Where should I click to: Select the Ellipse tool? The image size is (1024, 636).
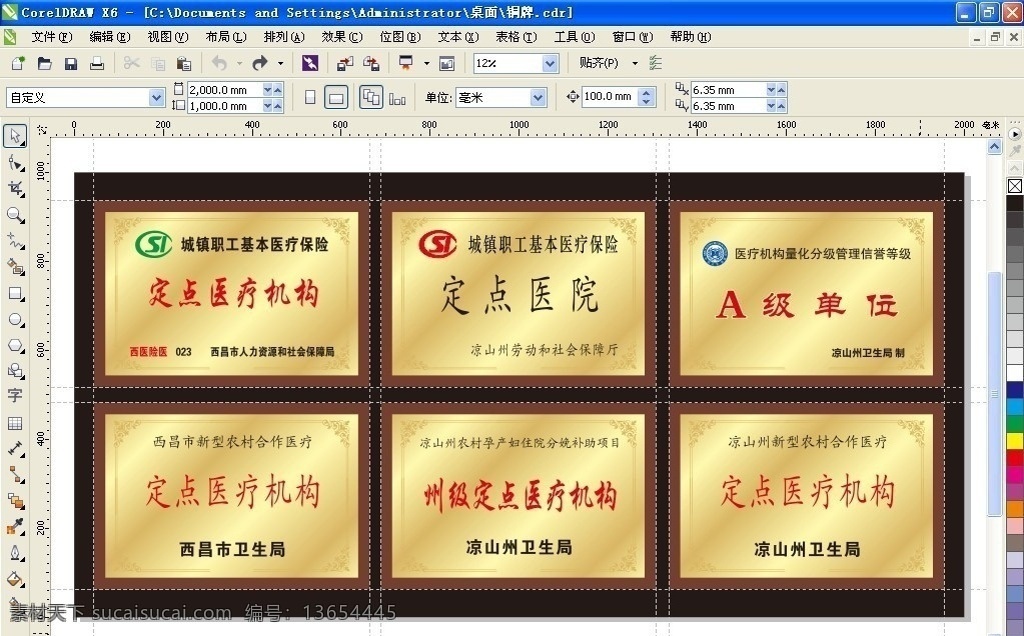point(15,319)
